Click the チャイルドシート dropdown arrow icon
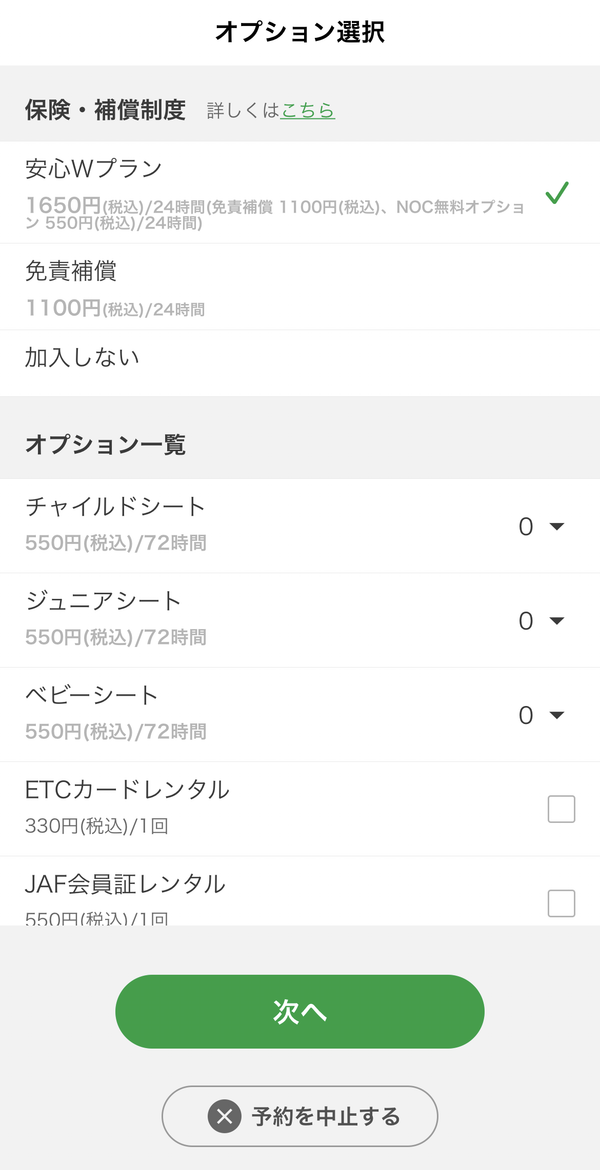This screenshot has width=600, height=1170. point(557,526)
